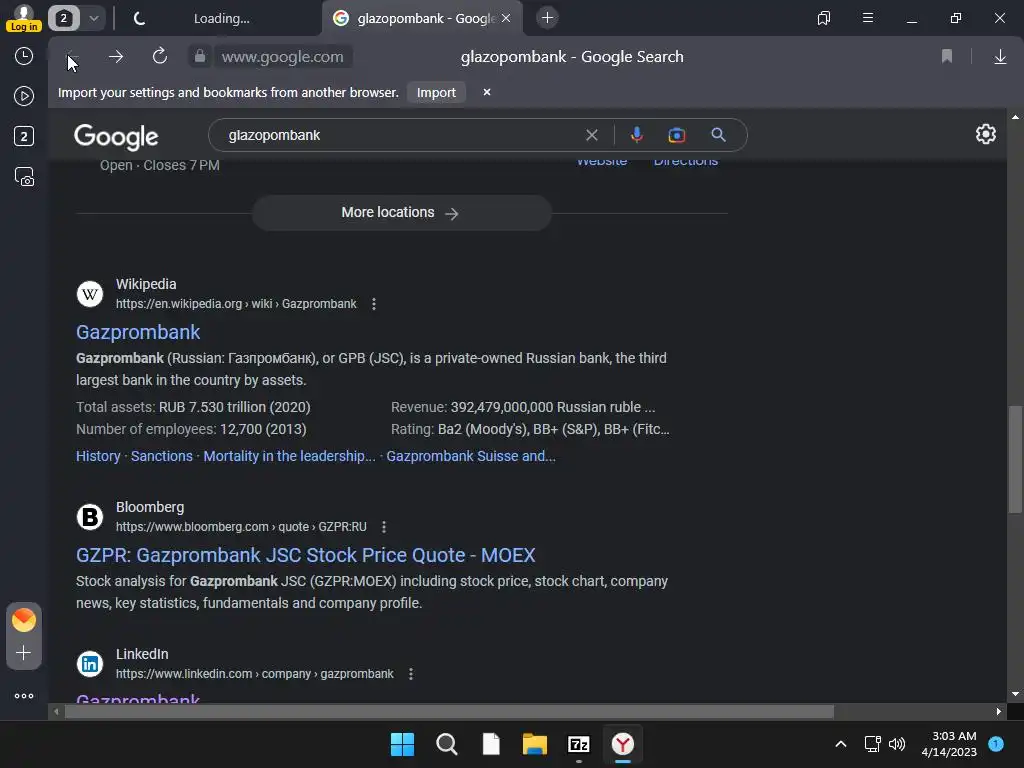Screen dimensions: 1024x768
Task: Open LinkedIn result options menu
Action: (x=411, y=673)
